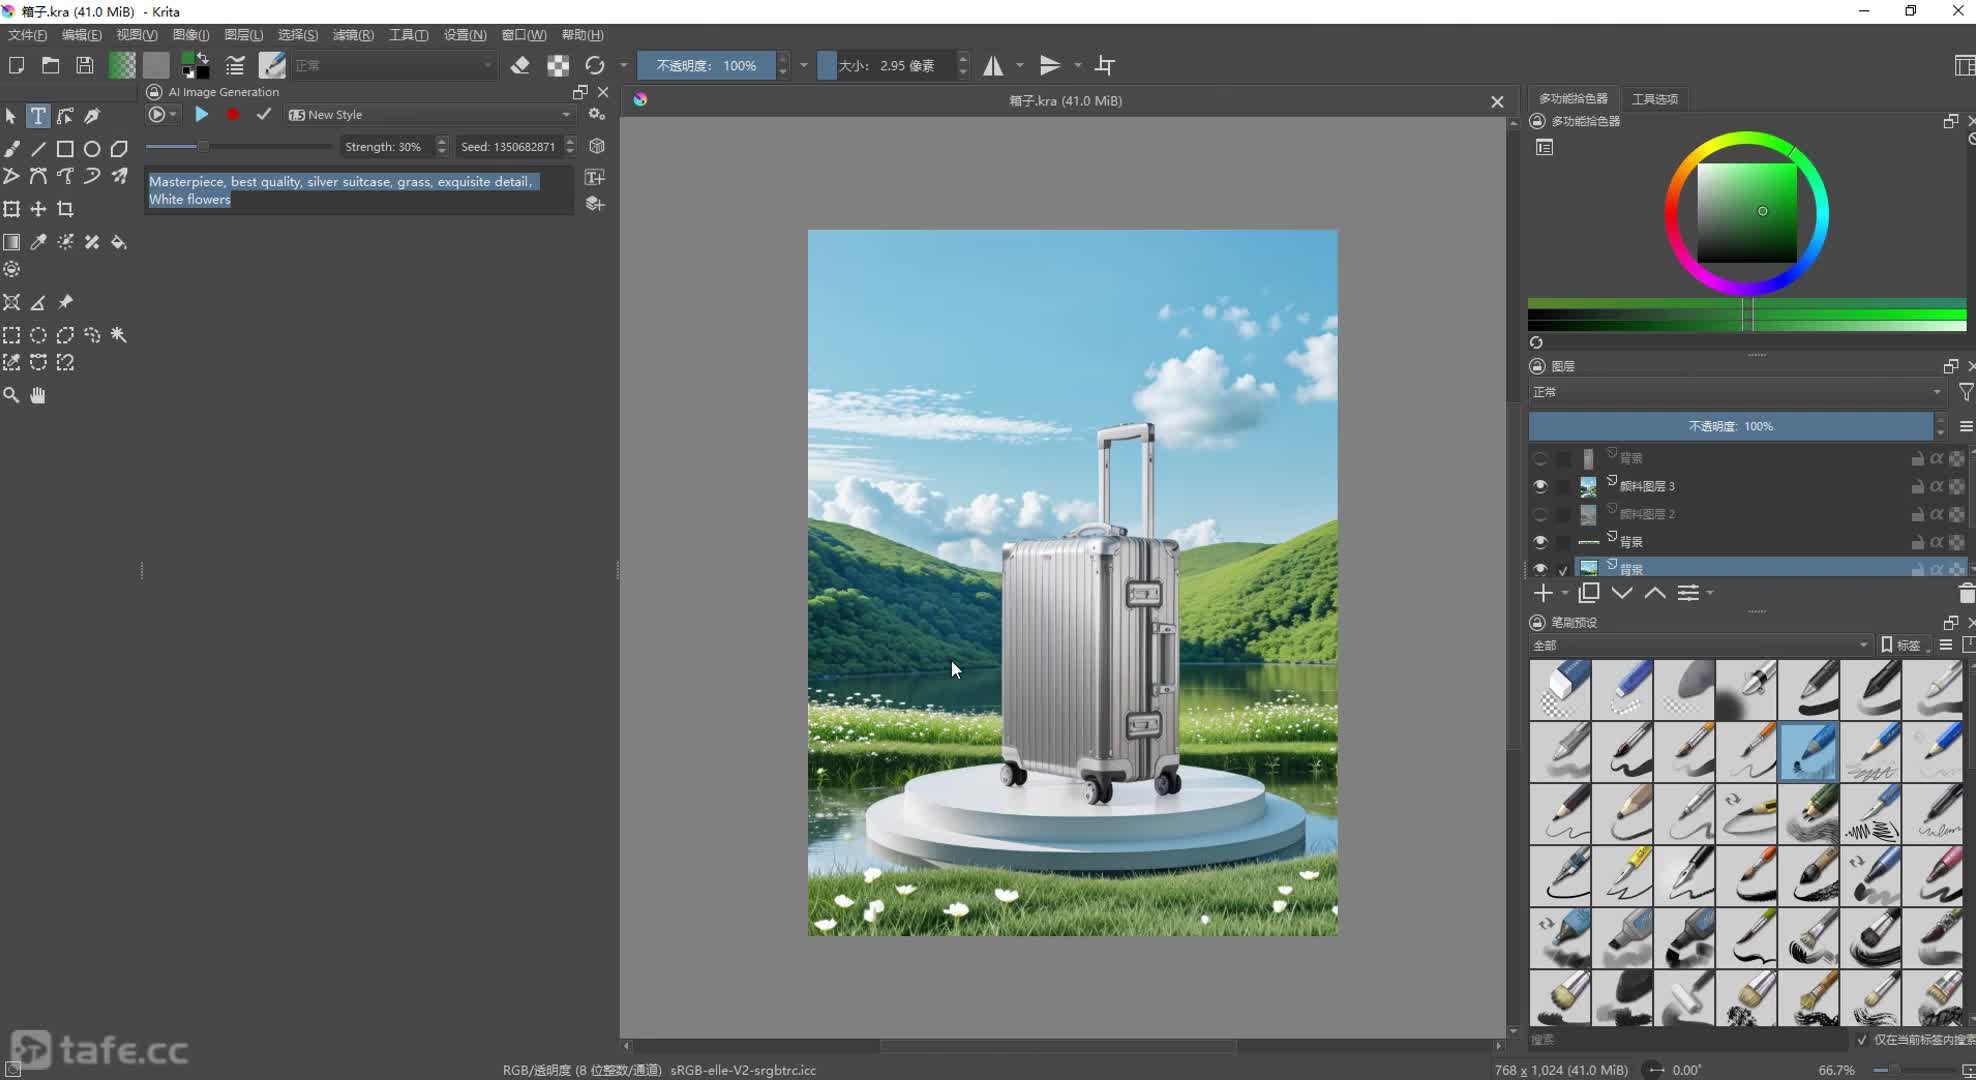This screenshot has height=1080, width=1976.
Task: Uncheck the selected 背景 layer's checkbox
Action: (1563, 569)
